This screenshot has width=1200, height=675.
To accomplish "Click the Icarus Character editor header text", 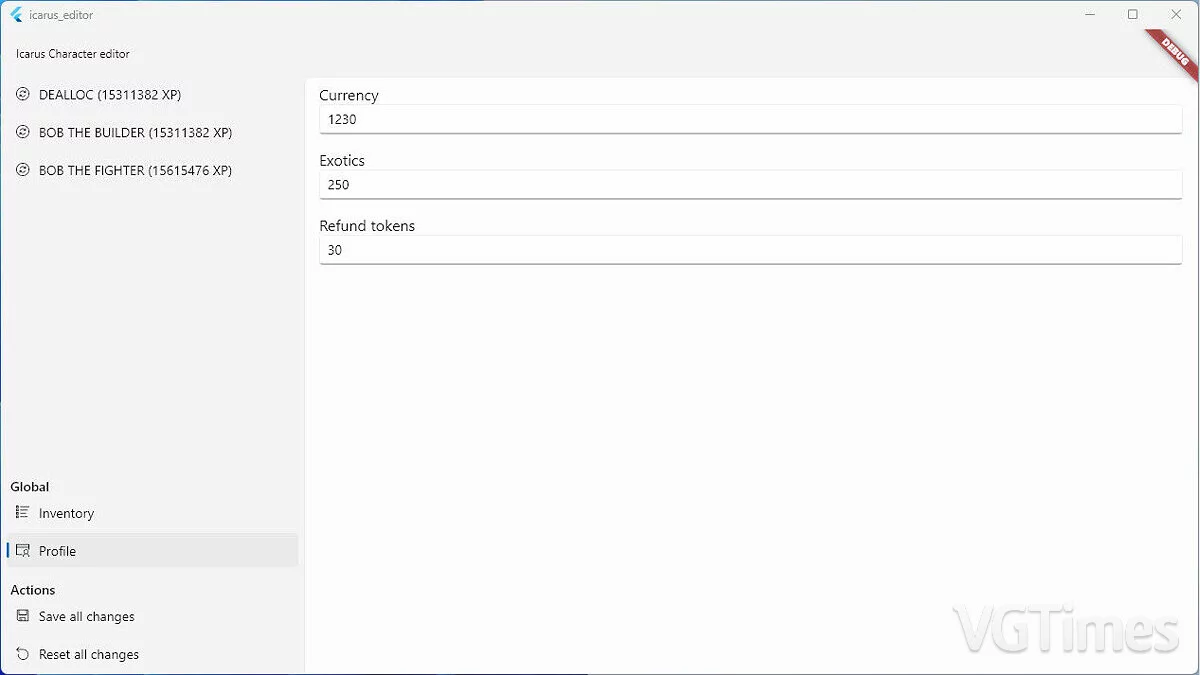I will point(72,54).
